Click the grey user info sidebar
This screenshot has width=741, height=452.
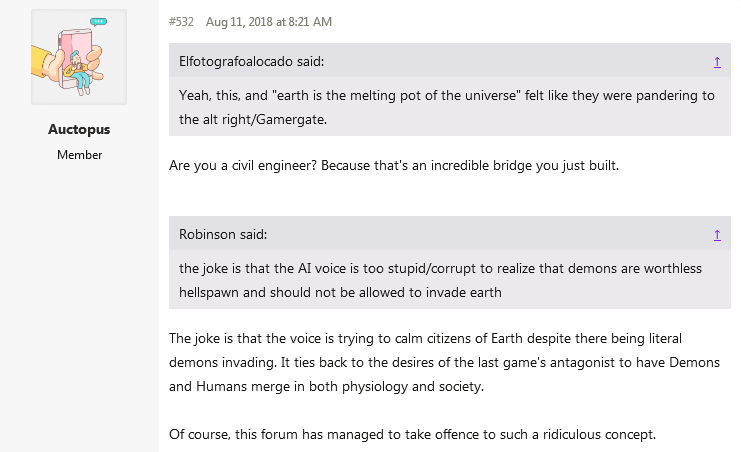coord(79,226)
